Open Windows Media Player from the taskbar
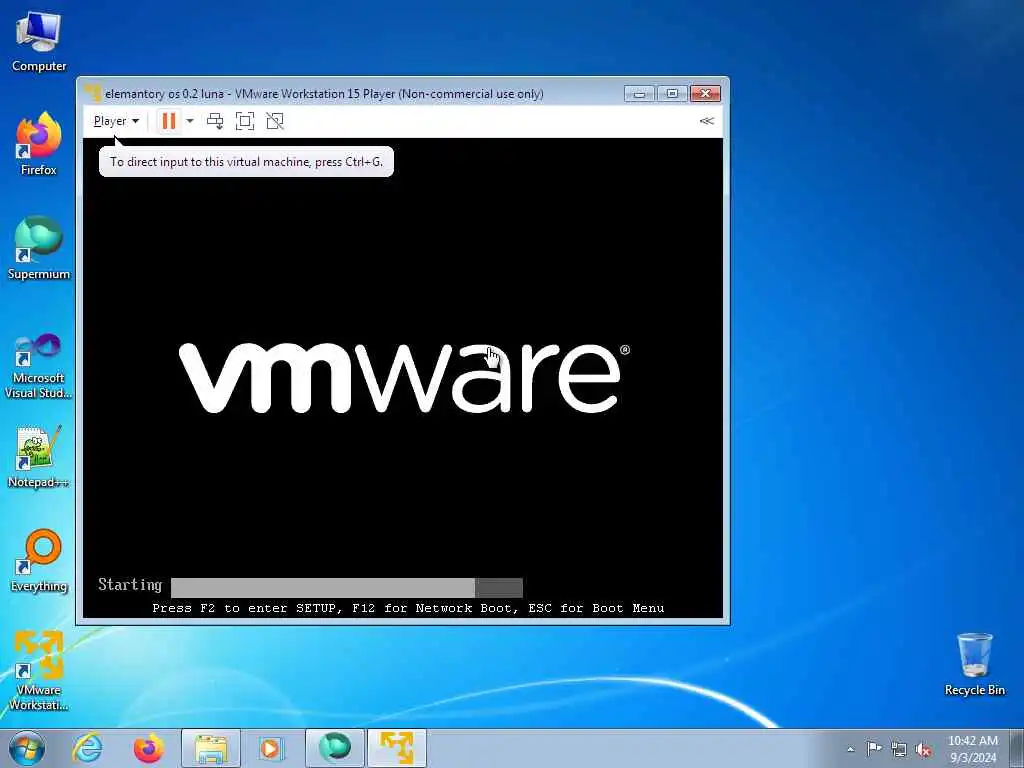Viewport: 1024px width, 768px height. tap(270, 748)
